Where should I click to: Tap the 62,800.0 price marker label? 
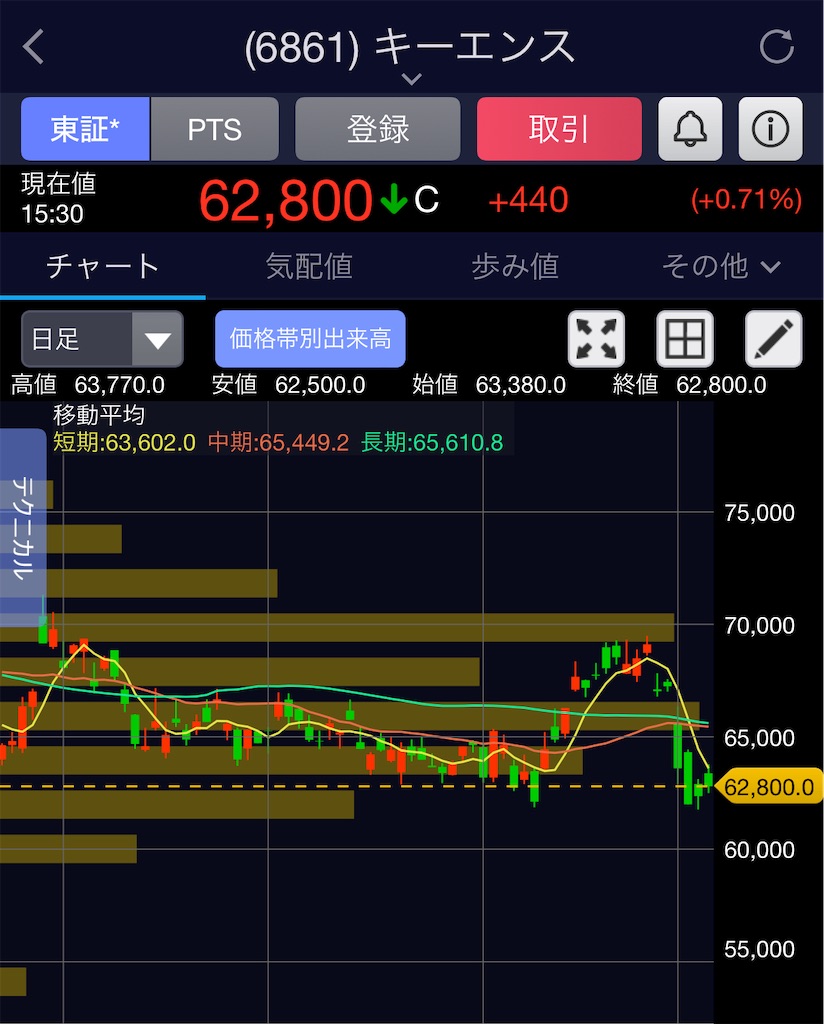click(x=769, y=787)
